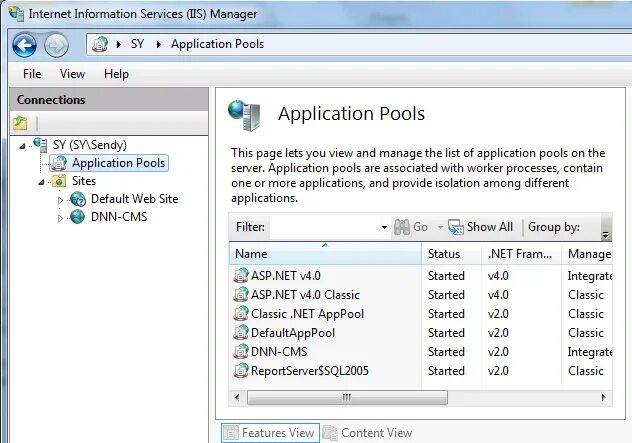Collapse the Sites tree node
The height and width of the screenshot is (443, 632).
41,182
